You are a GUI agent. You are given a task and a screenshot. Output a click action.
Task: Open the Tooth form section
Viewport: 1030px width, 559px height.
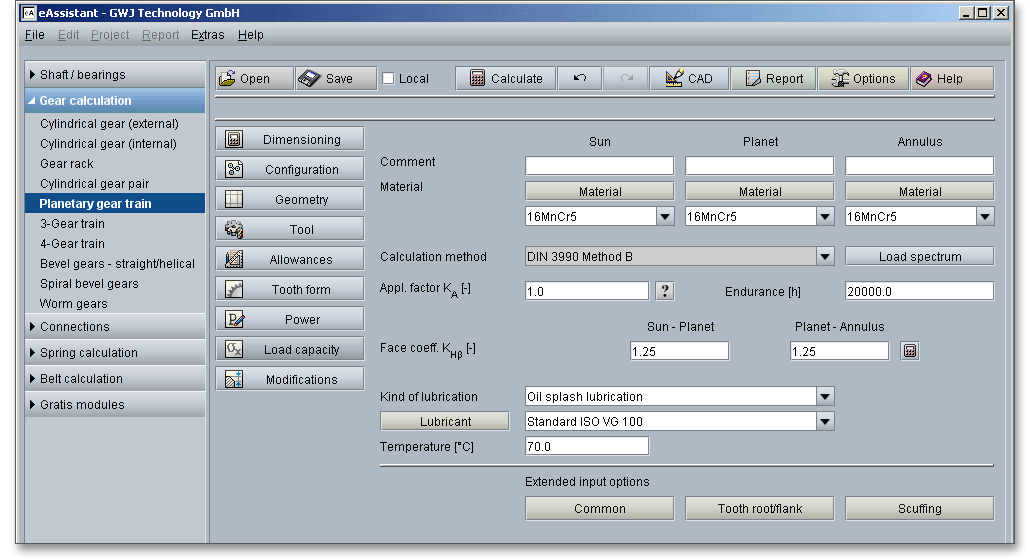click(x=290, y=290)
